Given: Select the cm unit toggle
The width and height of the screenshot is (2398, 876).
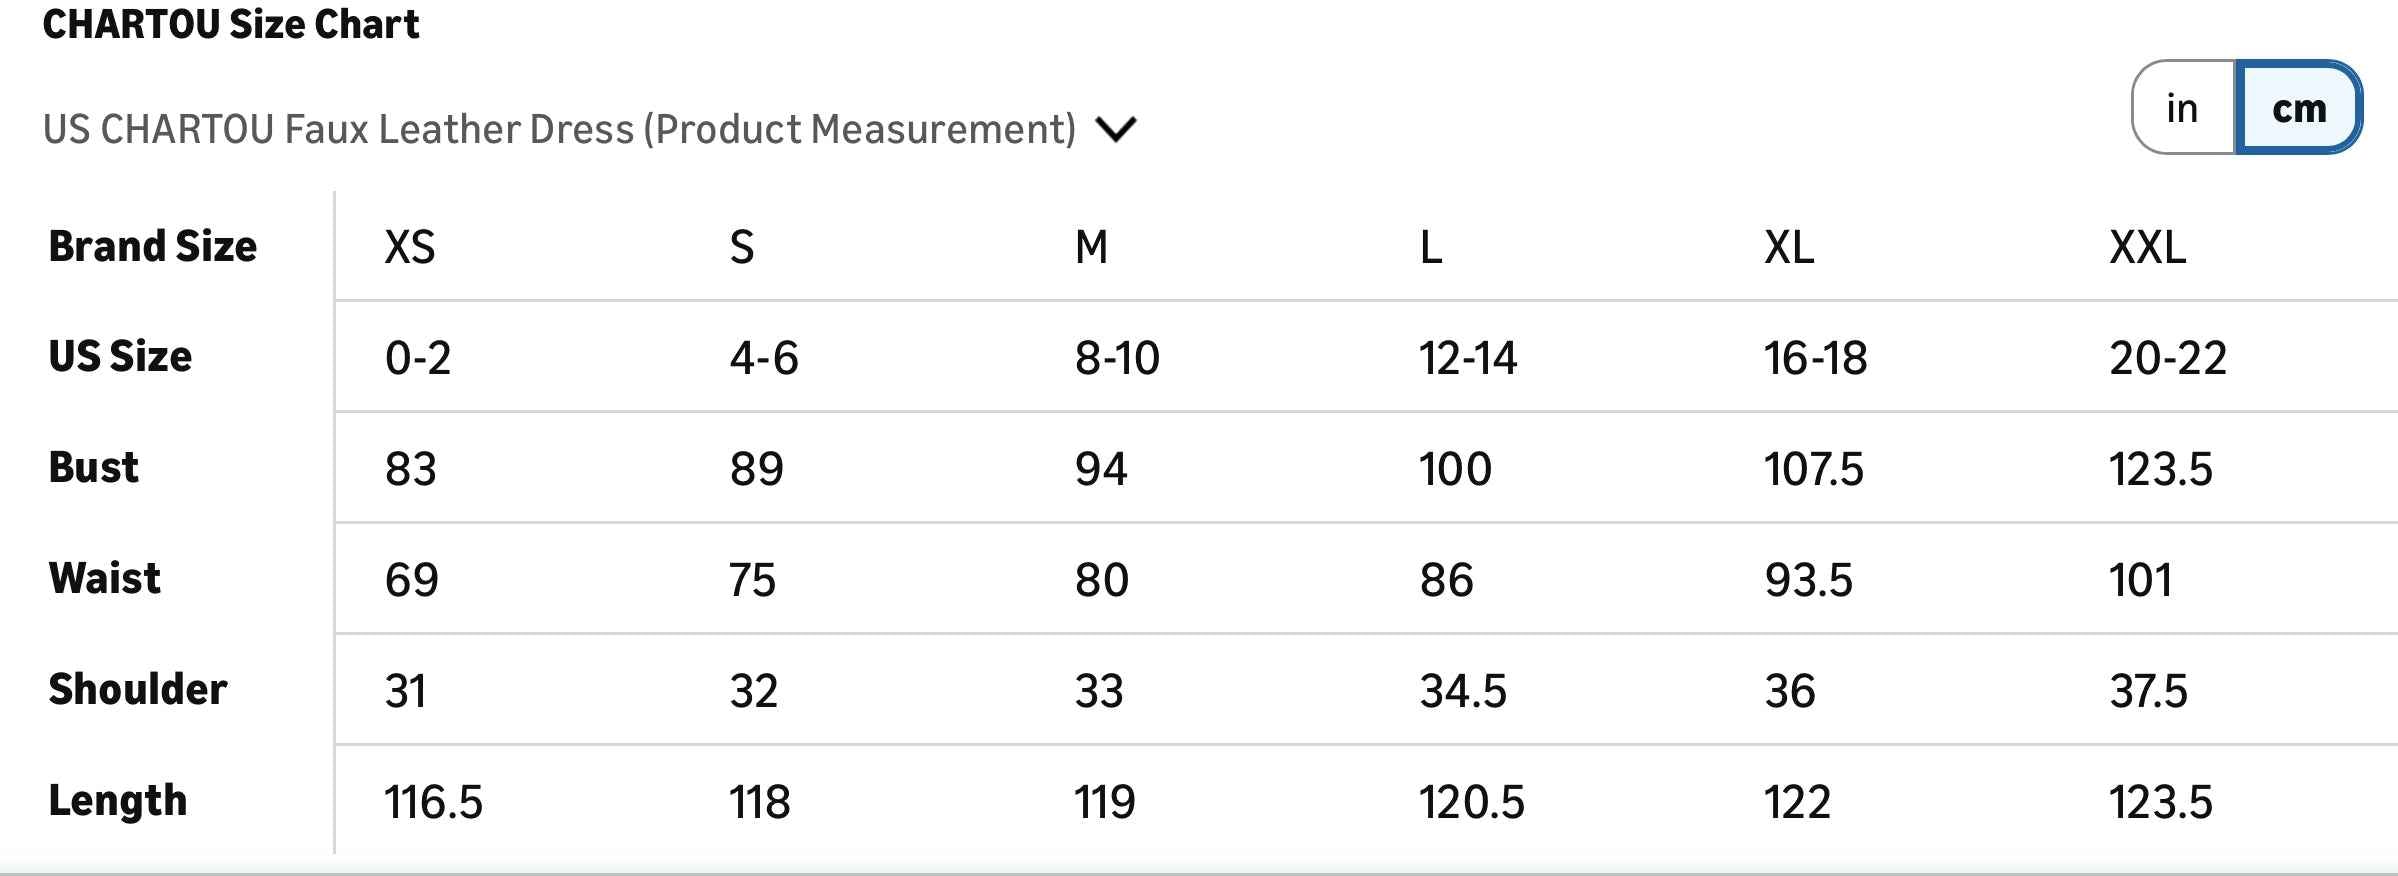Looking at the screenshot, I should pos(2298,108).
